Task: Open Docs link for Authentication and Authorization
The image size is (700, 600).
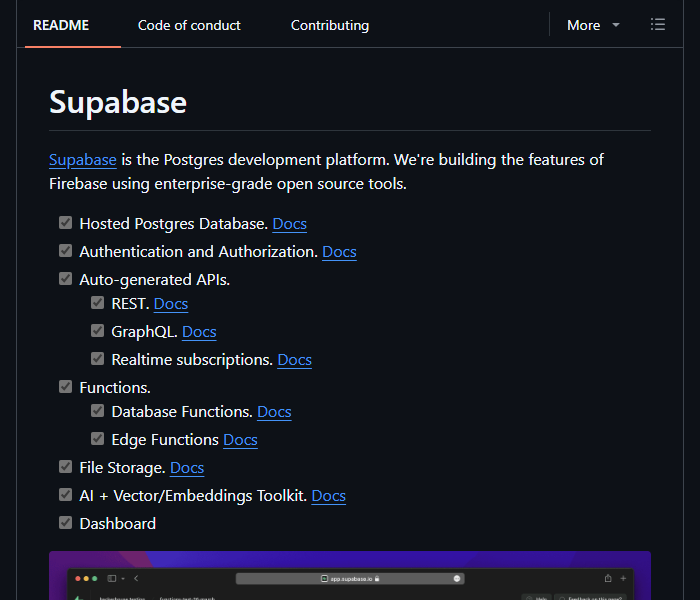Action: pos(339,252)
